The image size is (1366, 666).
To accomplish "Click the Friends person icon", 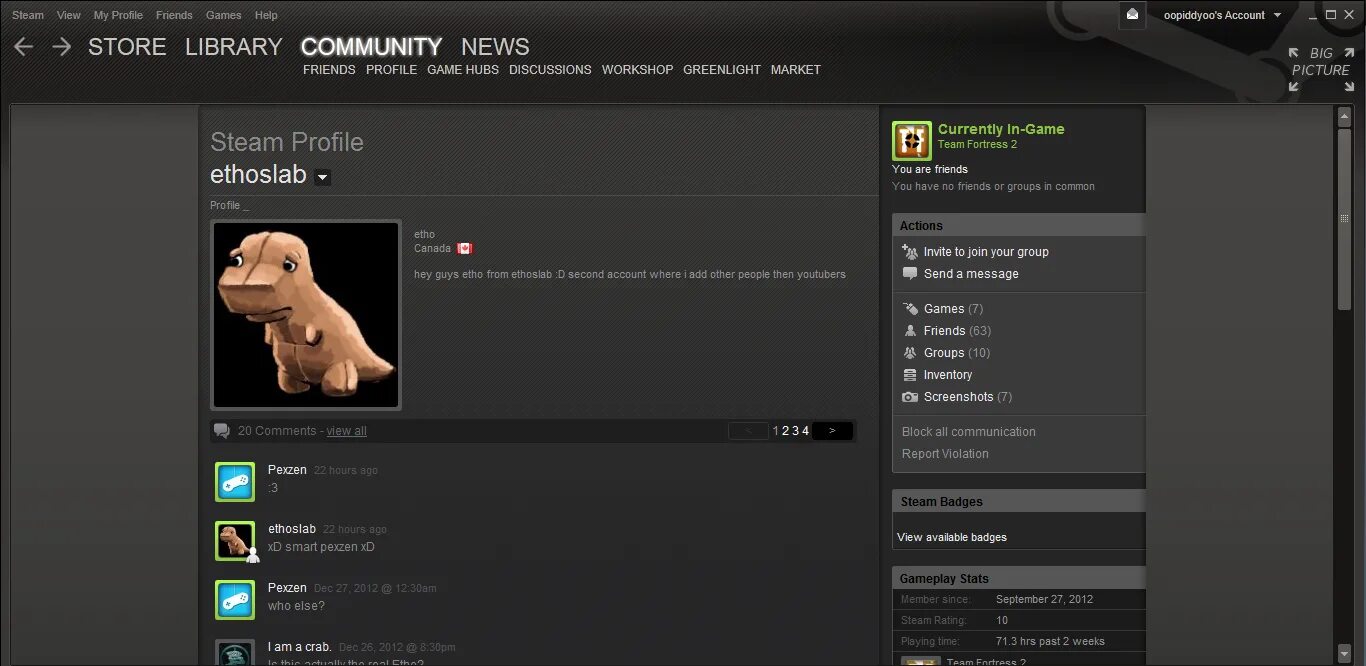I will coord(910,331).
